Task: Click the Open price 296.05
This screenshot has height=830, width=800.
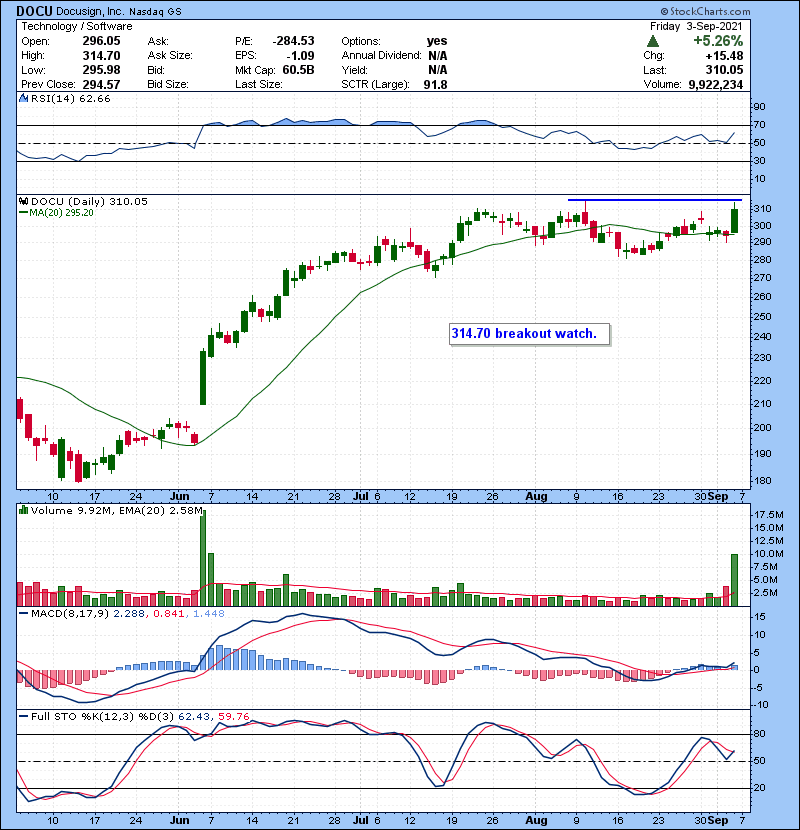Action: (101, 41)
